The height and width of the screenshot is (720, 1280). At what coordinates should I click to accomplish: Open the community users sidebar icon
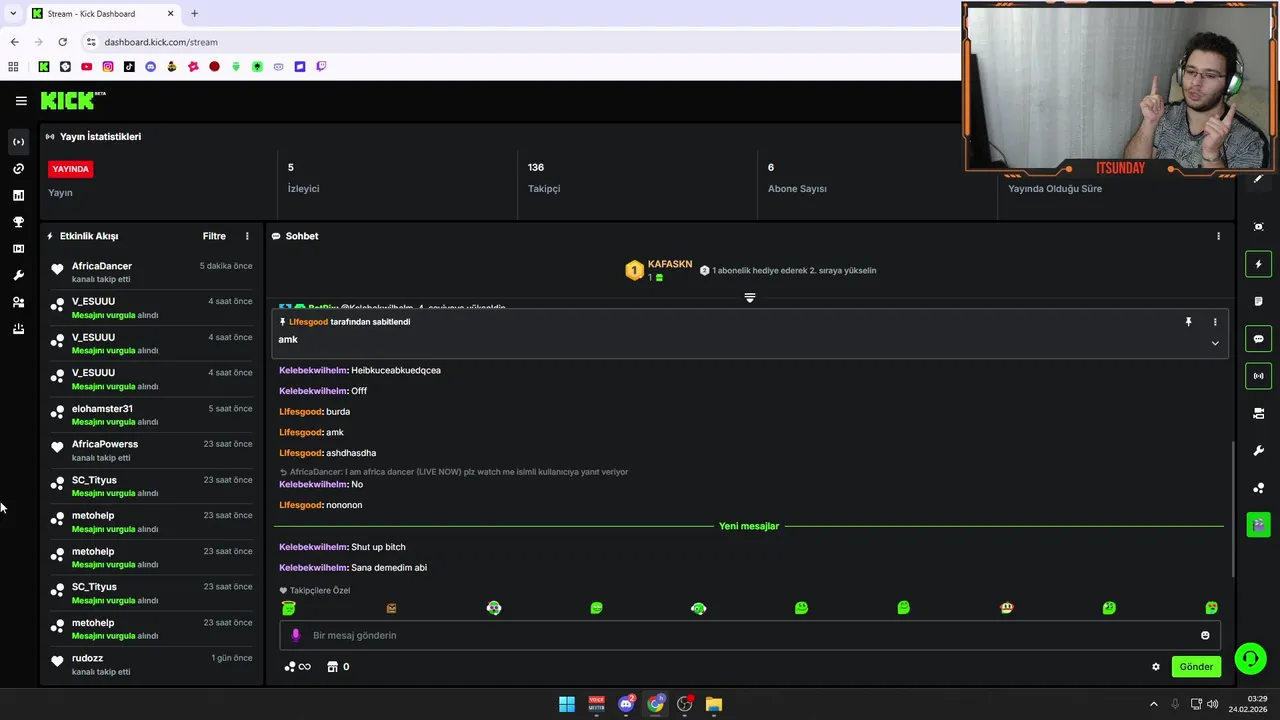(18, 302)
